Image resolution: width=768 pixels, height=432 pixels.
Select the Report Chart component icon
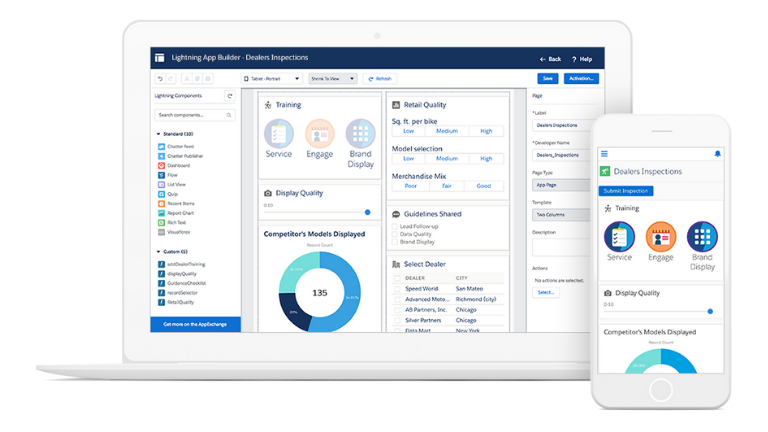pyautogui.click(x=161, y=213)
